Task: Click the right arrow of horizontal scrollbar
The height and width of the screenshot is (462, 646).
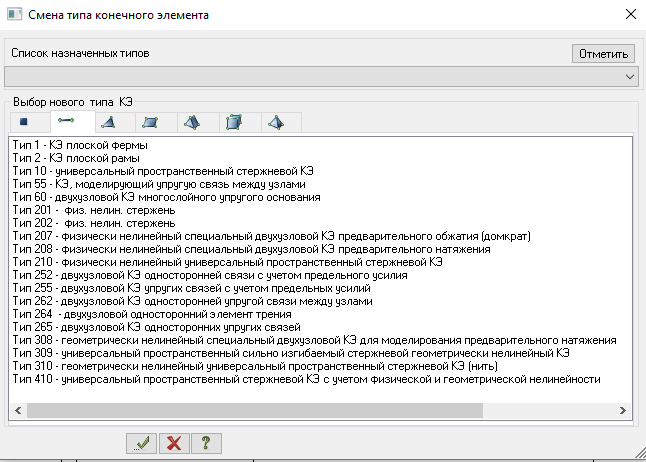Action: pos(623,410)
